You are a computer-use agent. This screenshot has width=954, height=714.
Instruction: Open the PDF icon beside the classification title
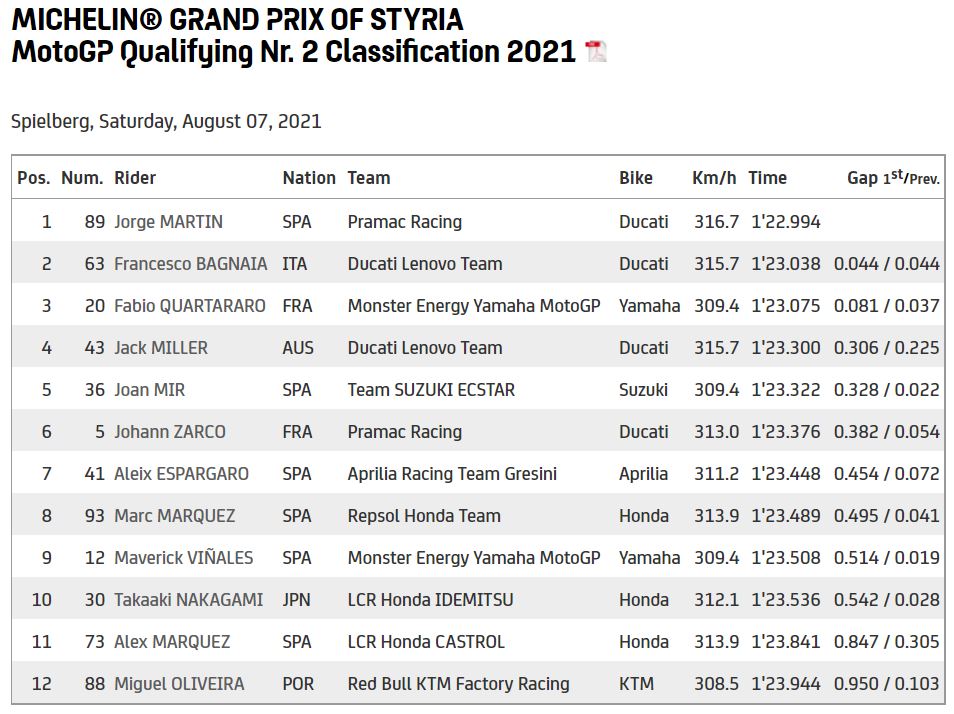(596, 52)
